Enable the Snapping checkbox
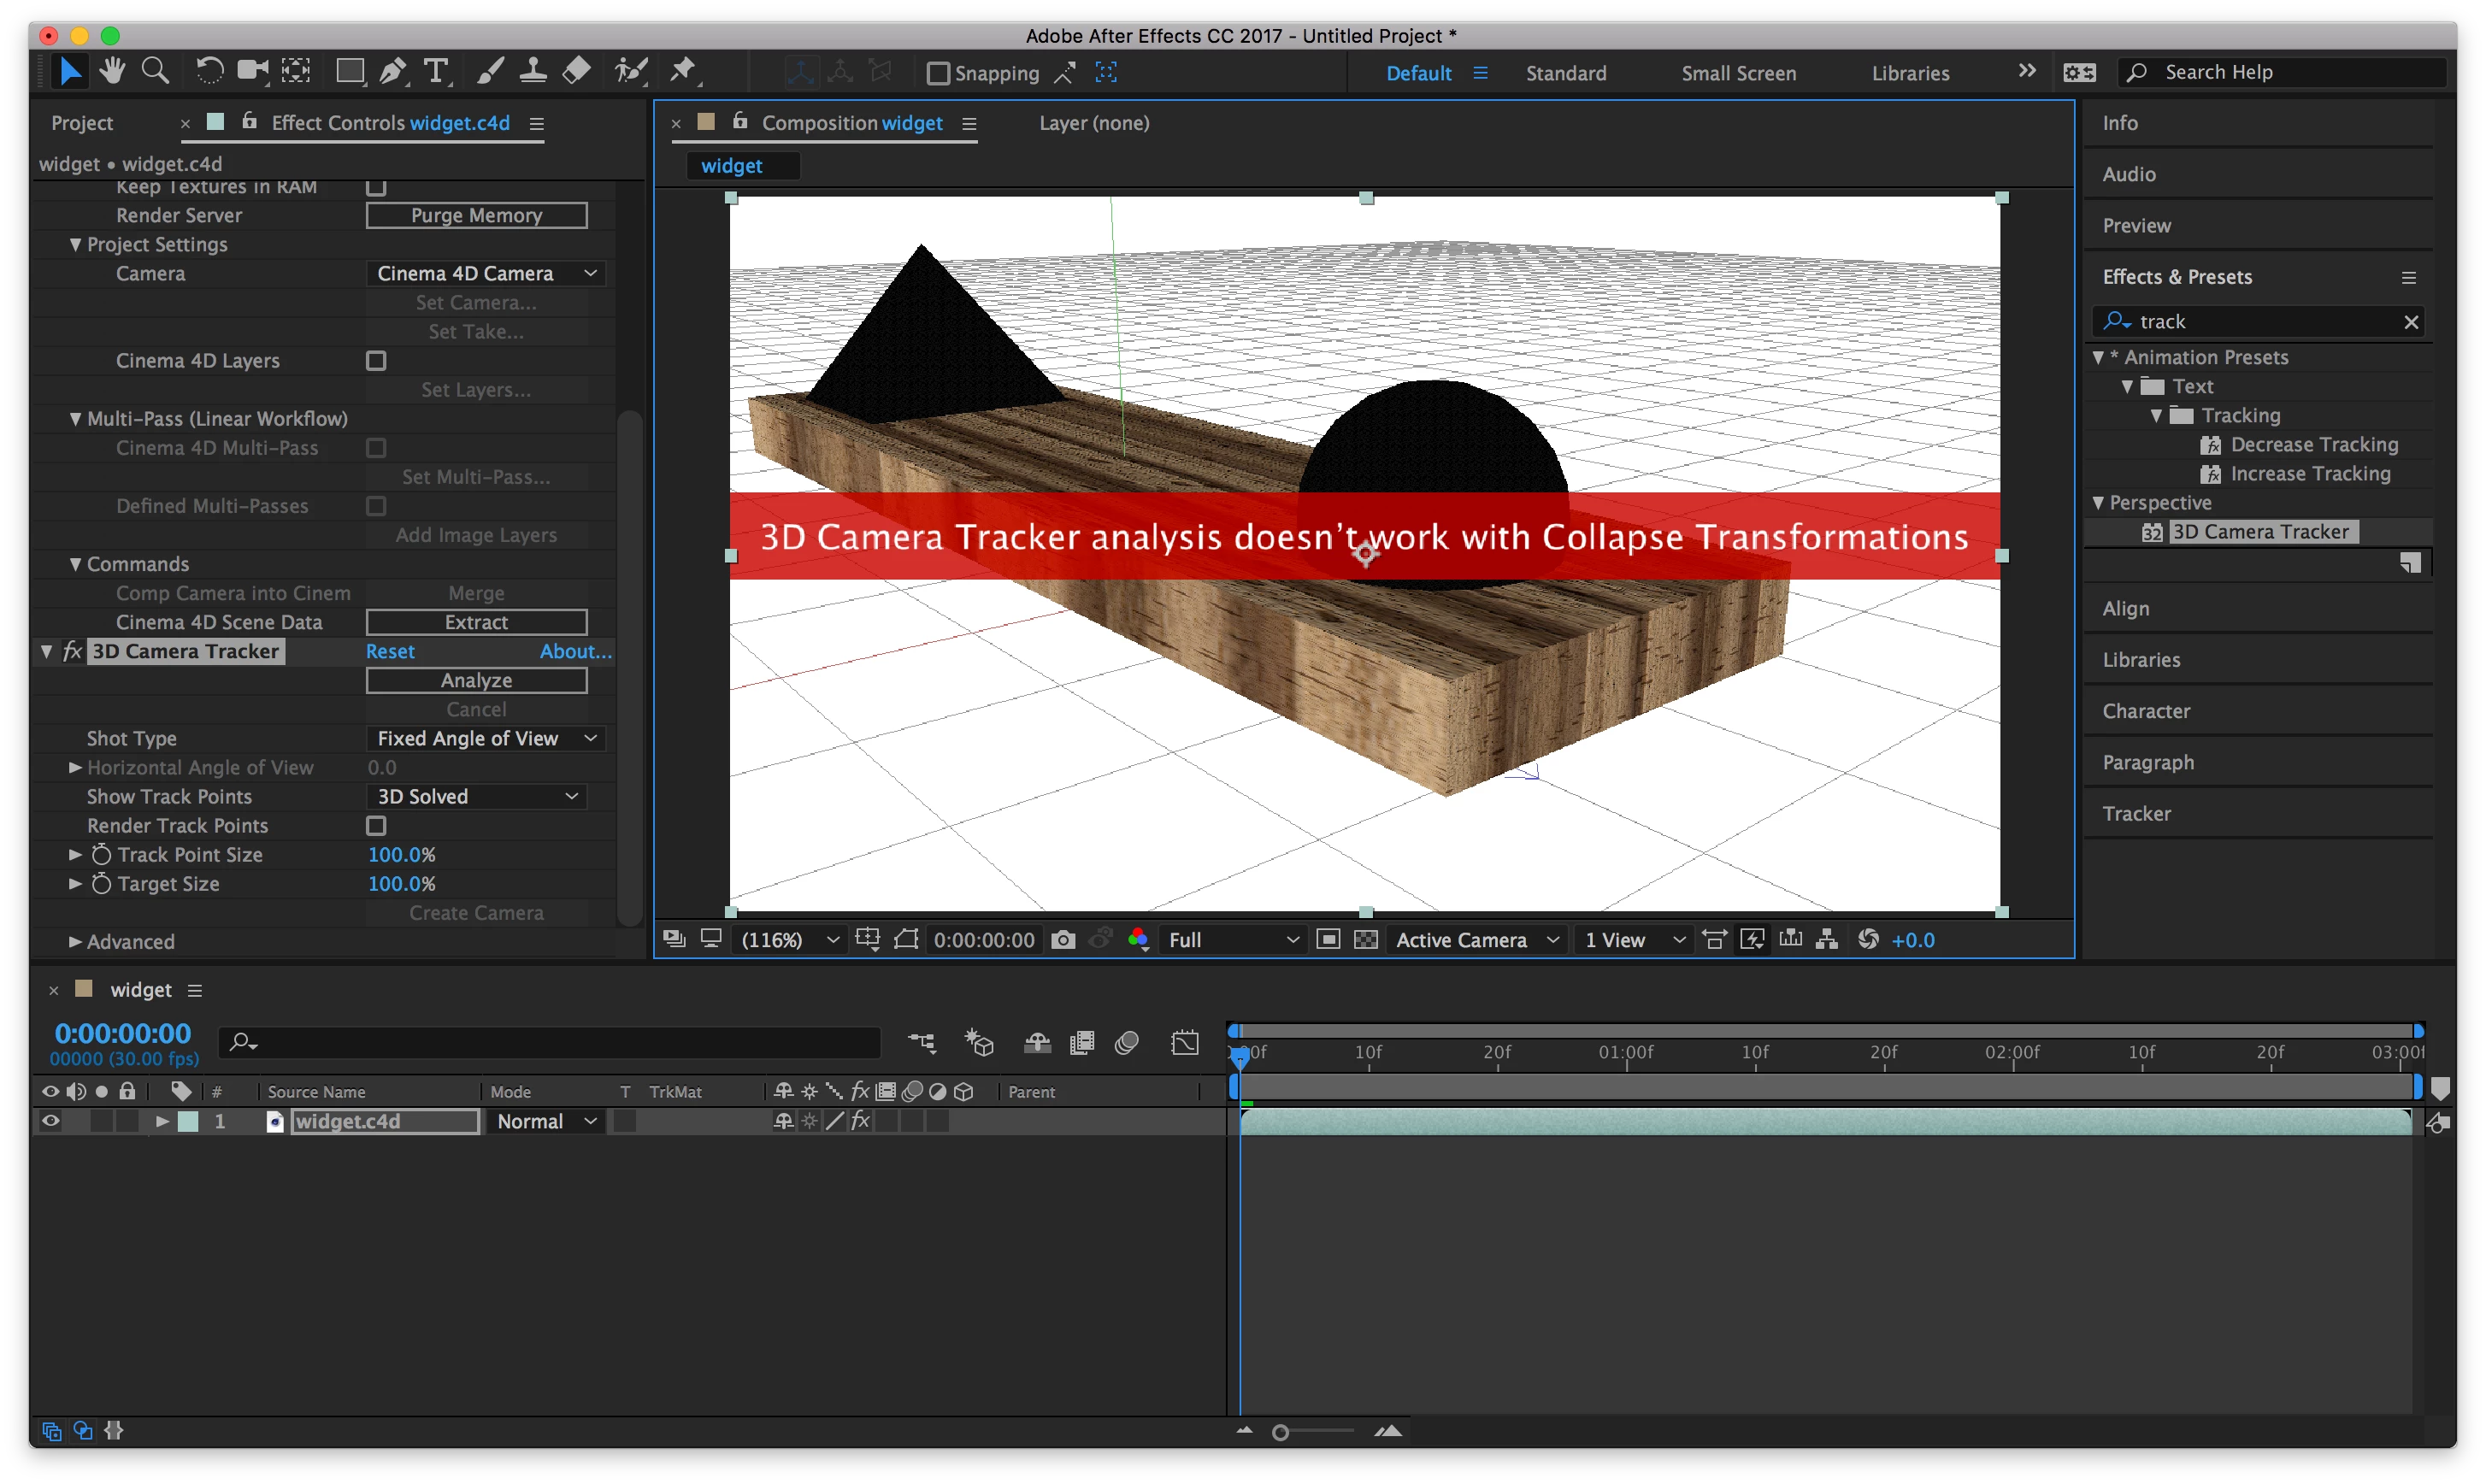This screenshot has height=1484, width=2486. coord(938,73)
